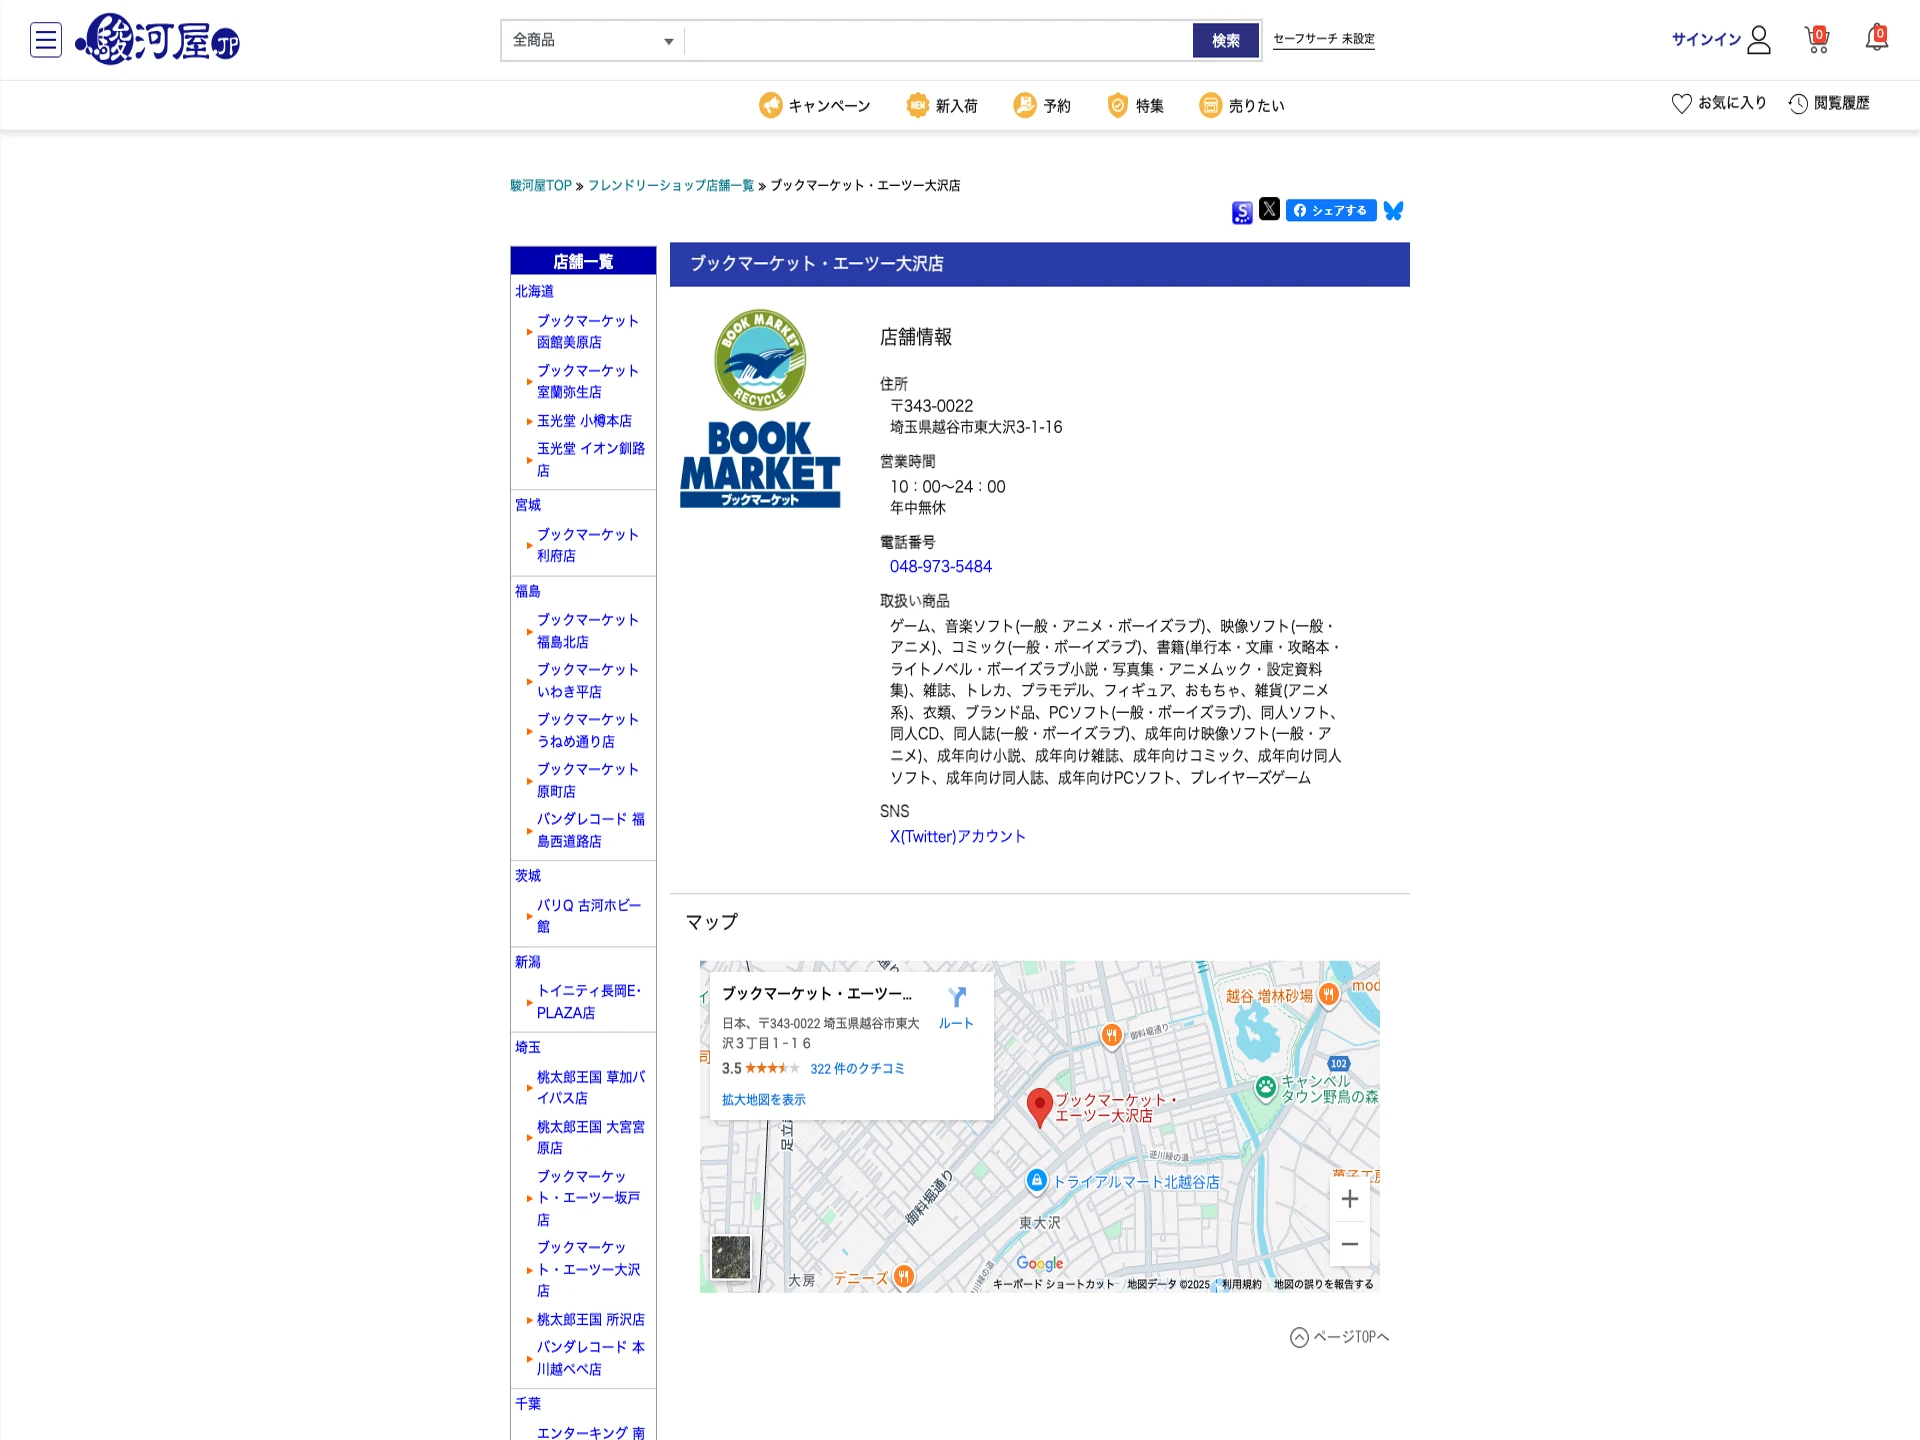
Task: Select 埼玉 region heading
Action: point(527,1047)
